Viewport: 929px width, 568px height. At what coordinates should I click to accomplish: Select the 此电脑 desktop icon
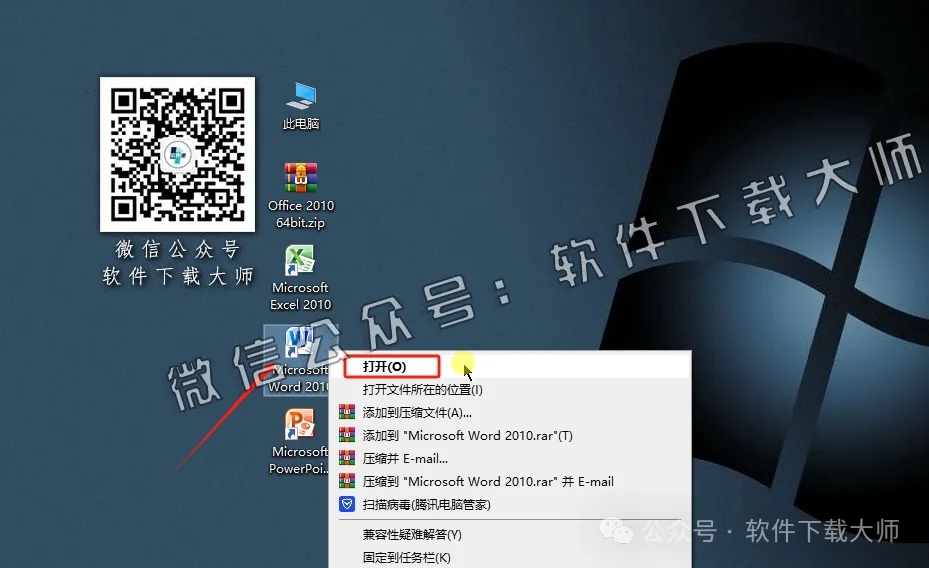click(301, 97)
